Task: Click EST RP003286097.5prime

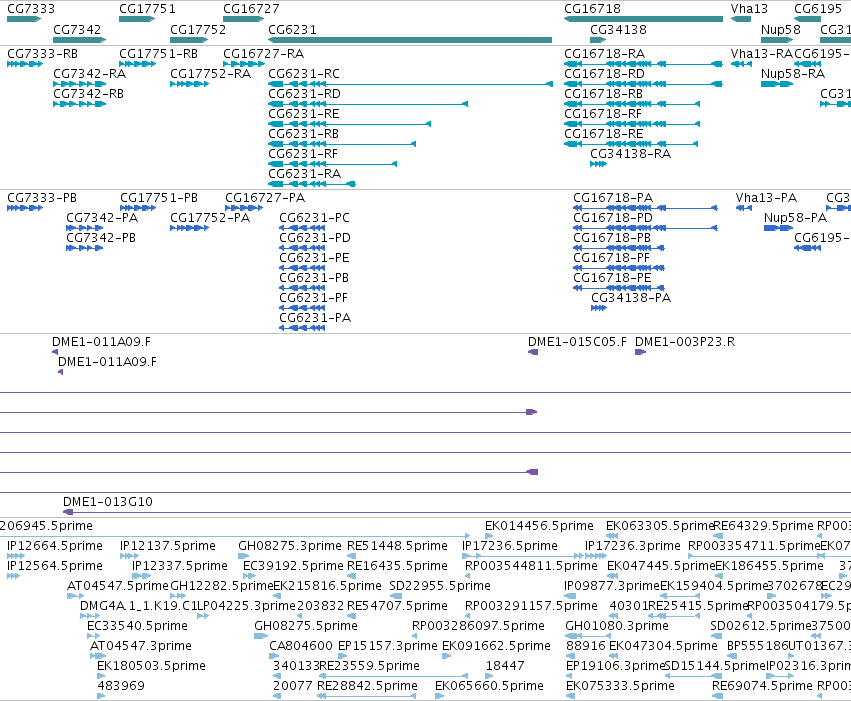Action: [x=478, y=626]
